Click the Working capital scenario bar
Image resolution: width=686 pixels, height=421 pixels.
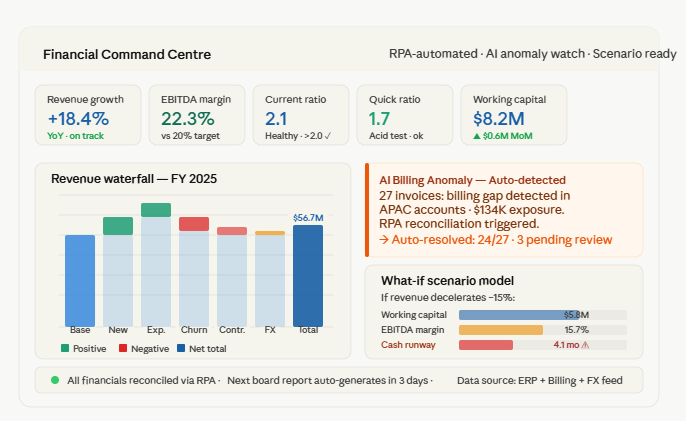tap(519, 315)
